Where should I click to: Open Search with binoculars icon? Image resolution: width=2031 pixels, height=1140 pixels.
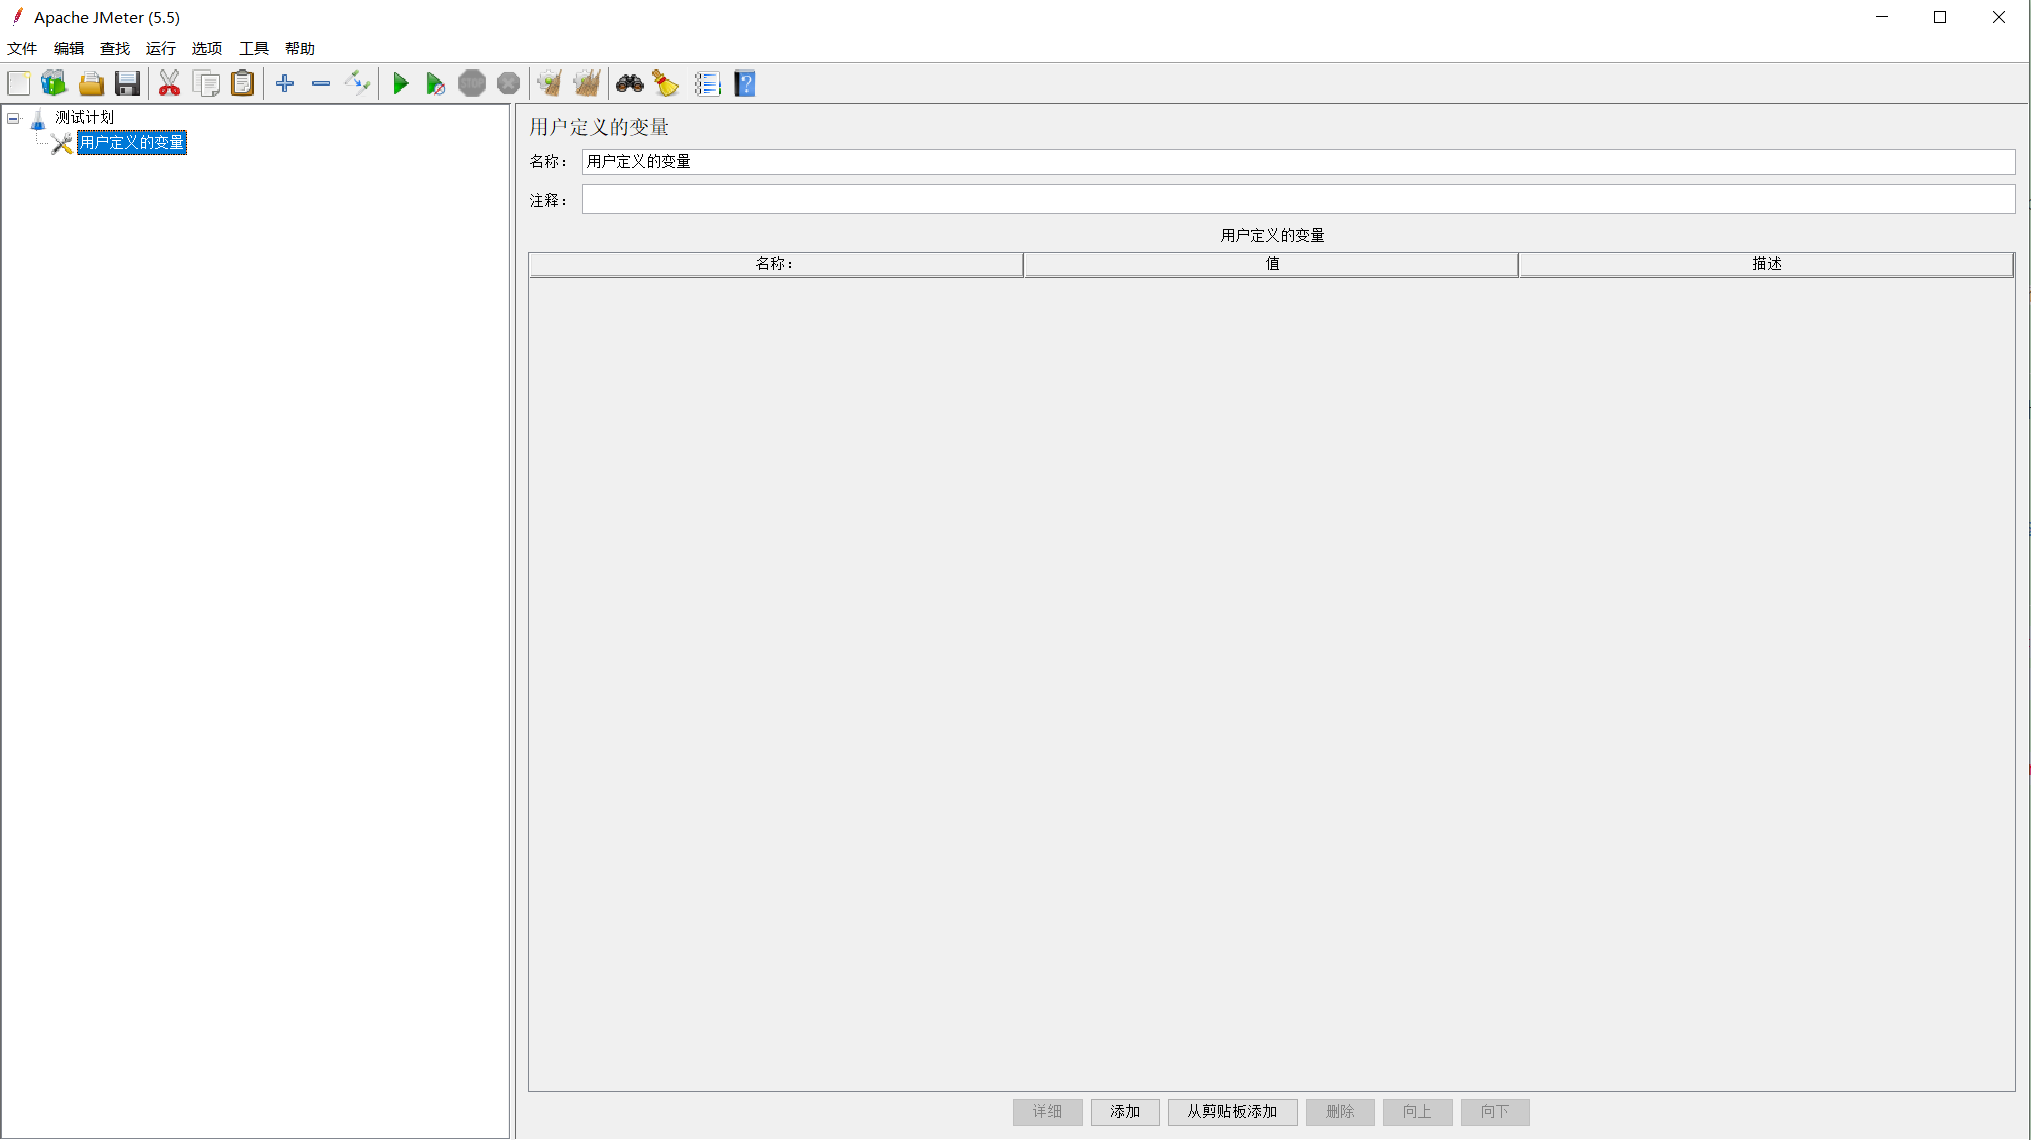click(630, 84)
